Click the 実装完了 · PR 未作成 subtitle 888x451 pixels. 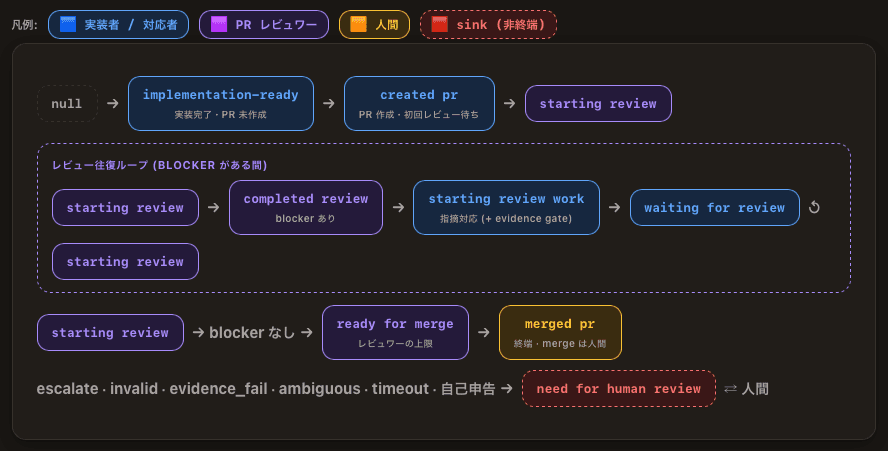(x=220, y=114)
